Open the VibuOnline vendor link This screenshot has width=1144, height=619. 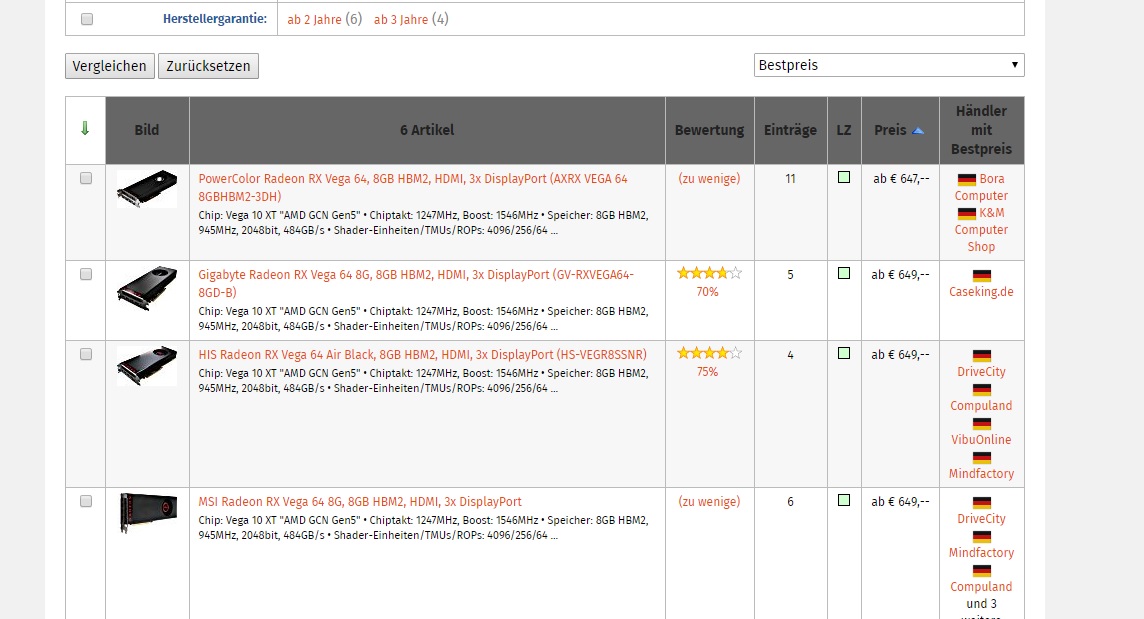[x=981, y=439]
